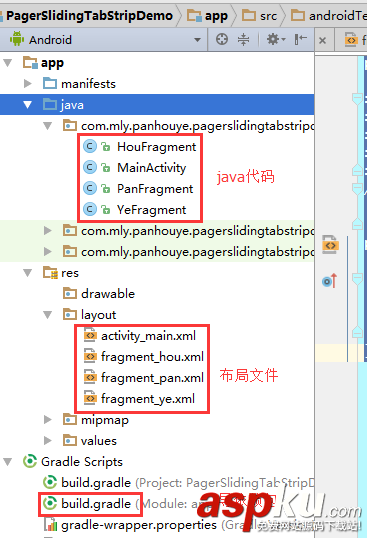367x538 pixels.
Task: Expand the second com.mly.panhouye package
Action: (x=48, y=231)
